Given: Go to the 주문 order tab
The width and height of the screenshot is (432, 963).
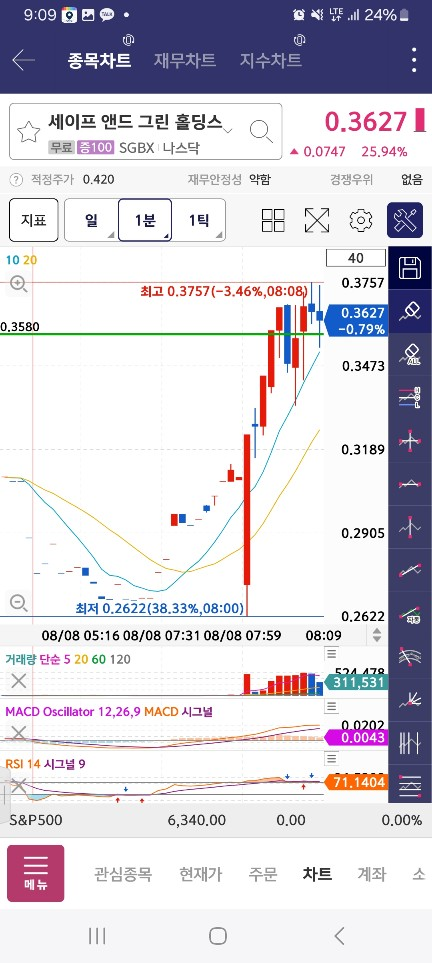Looking at the screenshot, I should tap(263, 874).
